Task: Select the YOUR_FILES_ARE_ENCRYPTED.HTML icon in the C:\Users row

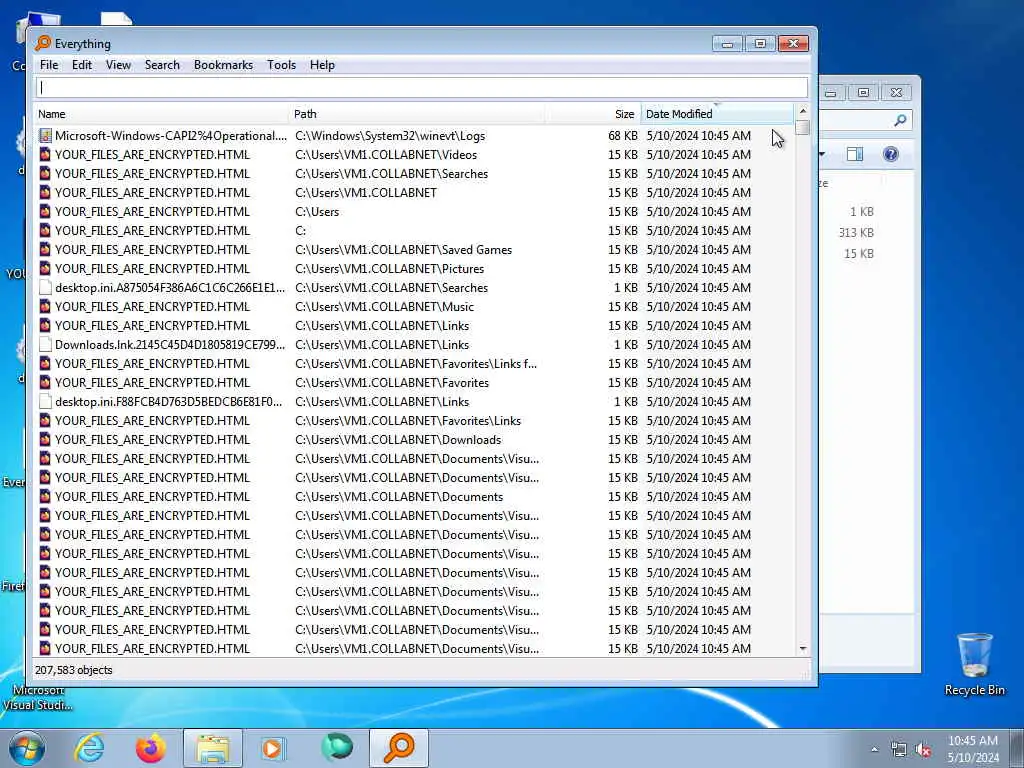Action: coord(45,212)
